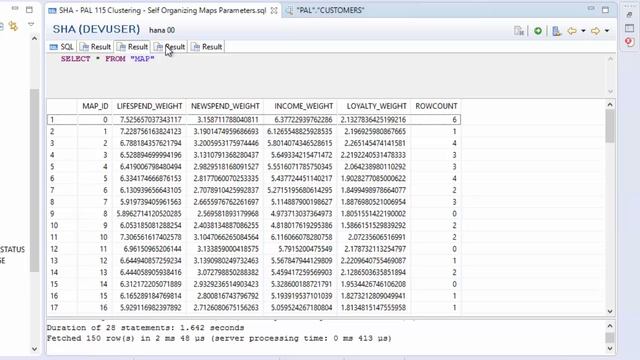Click the console pane scroll-down arrow
Screen dimensions: 640x360
click(610, 349)
